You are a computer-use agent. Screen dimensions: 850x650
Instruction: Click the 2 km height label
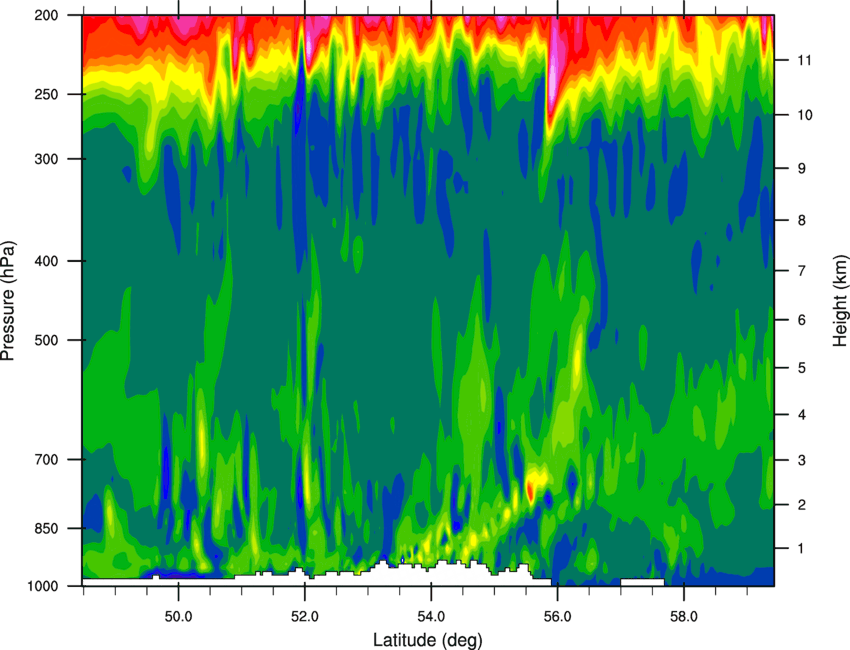pyautogui.click(x=802, y=505)
